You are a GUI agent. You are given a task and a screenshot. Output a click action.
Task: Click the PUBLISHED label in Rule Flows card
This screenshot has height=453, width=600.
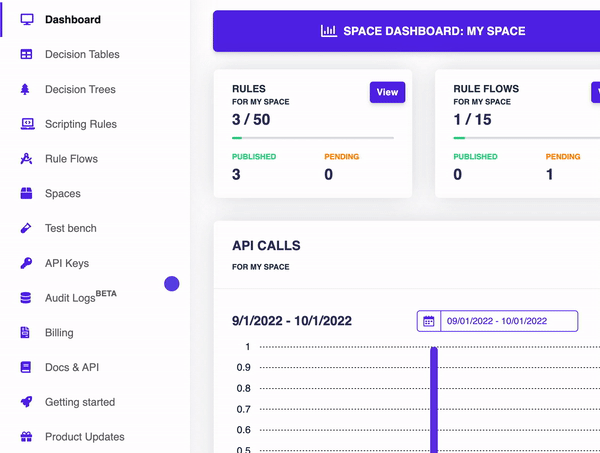point(475,156)
